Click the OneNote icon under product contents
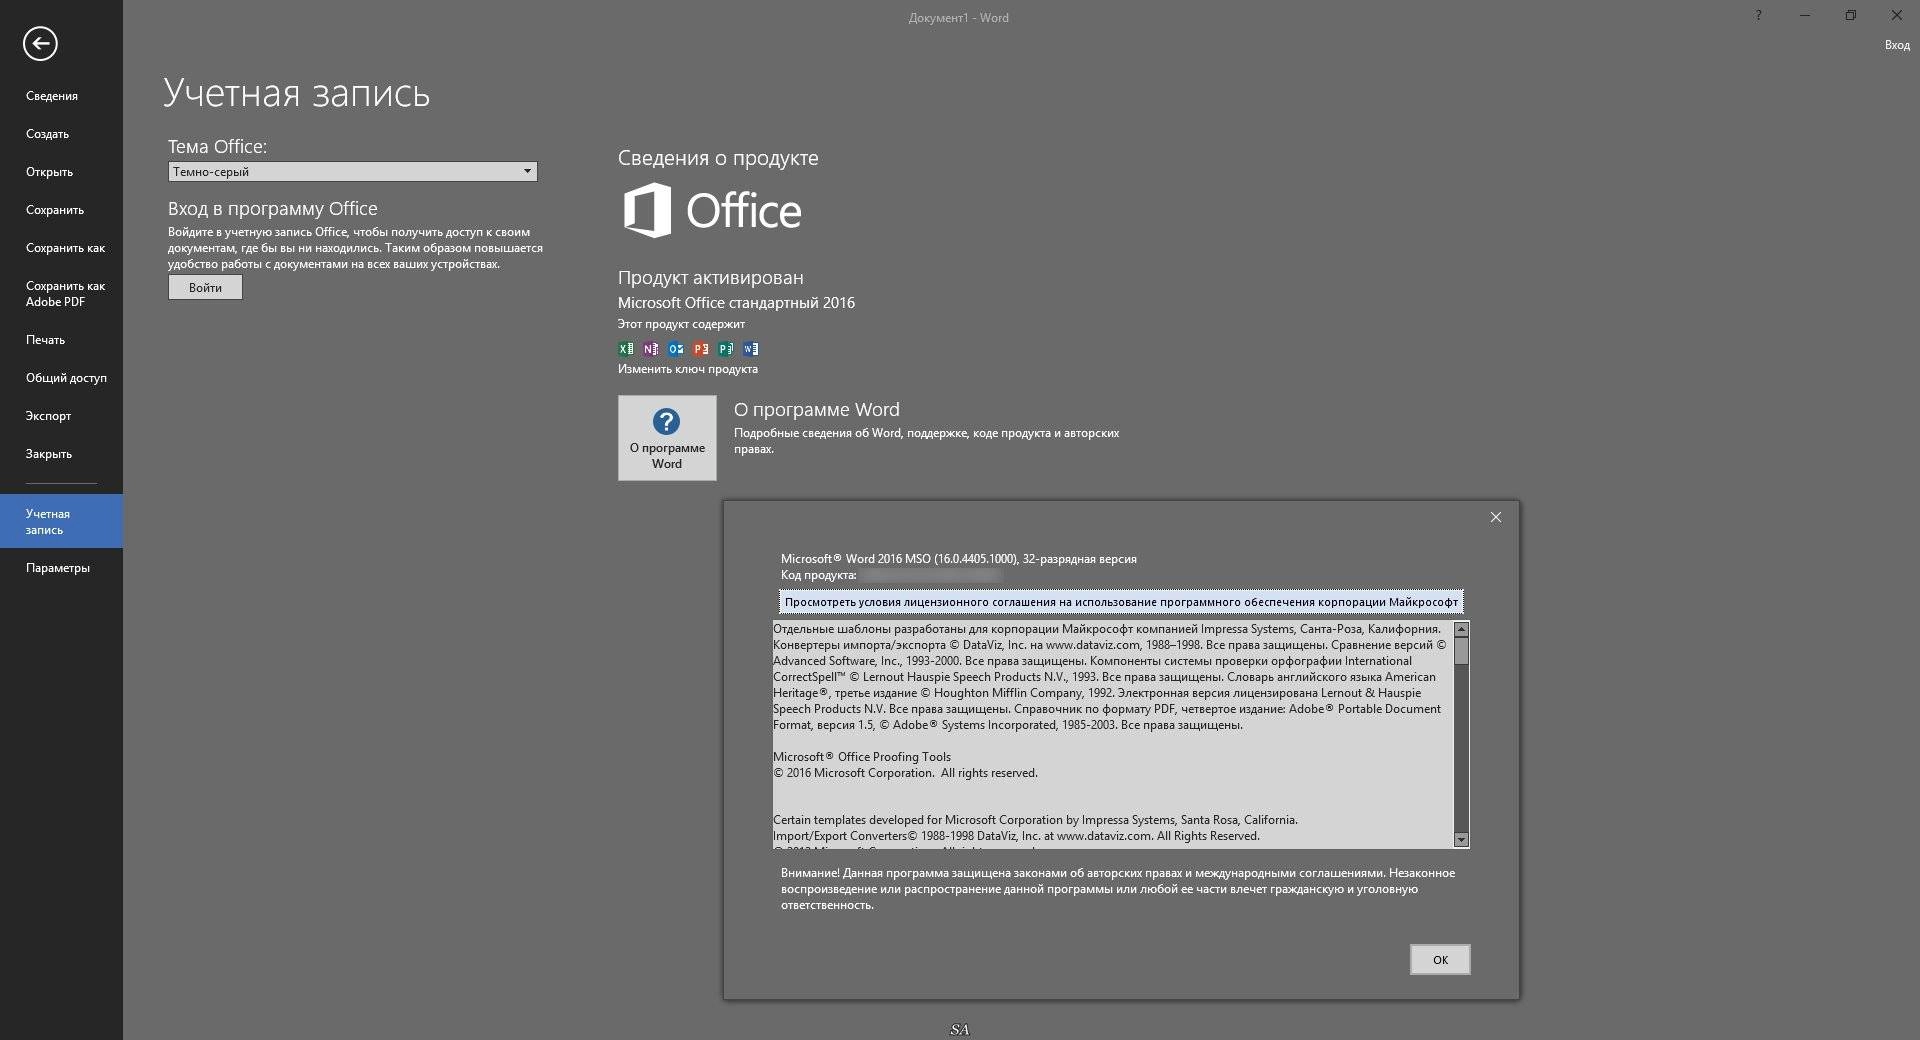Screen dimensions: 1920x1040 tap(651, 349)
